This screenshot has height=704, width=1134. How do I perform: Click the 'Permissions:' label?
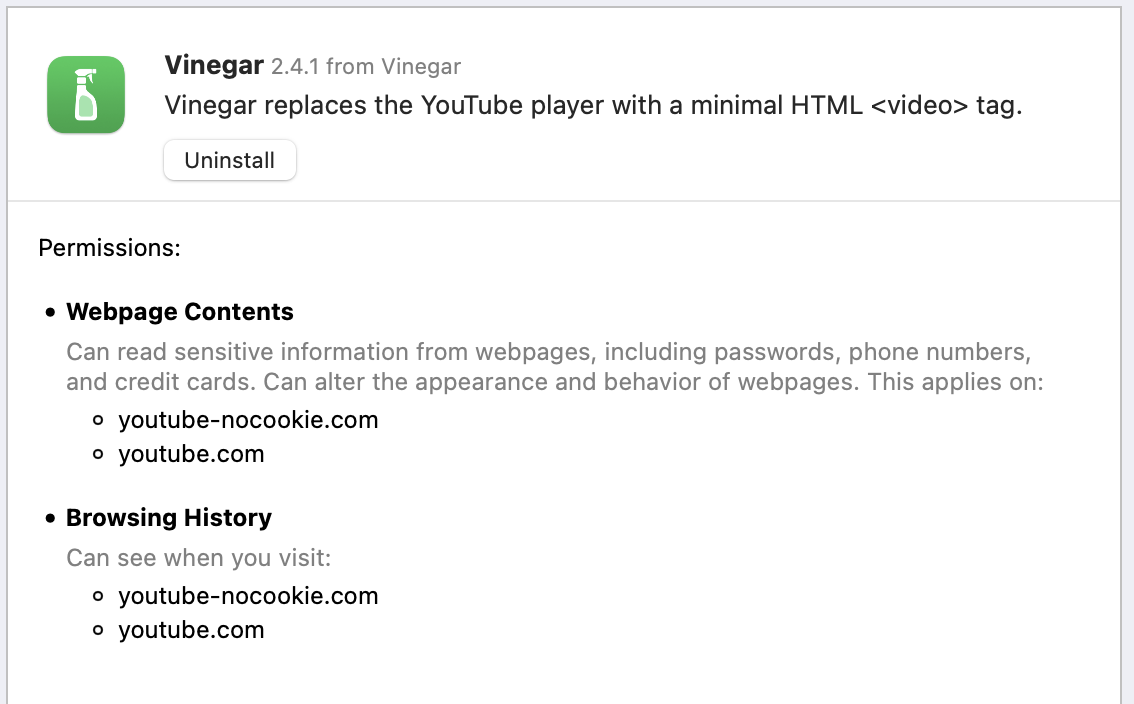(109, 247)
